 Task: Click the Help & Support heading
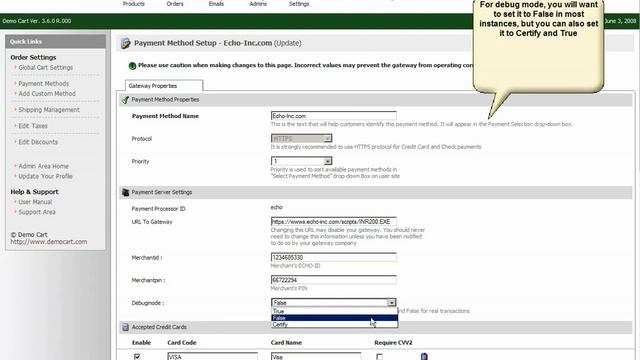34,191
